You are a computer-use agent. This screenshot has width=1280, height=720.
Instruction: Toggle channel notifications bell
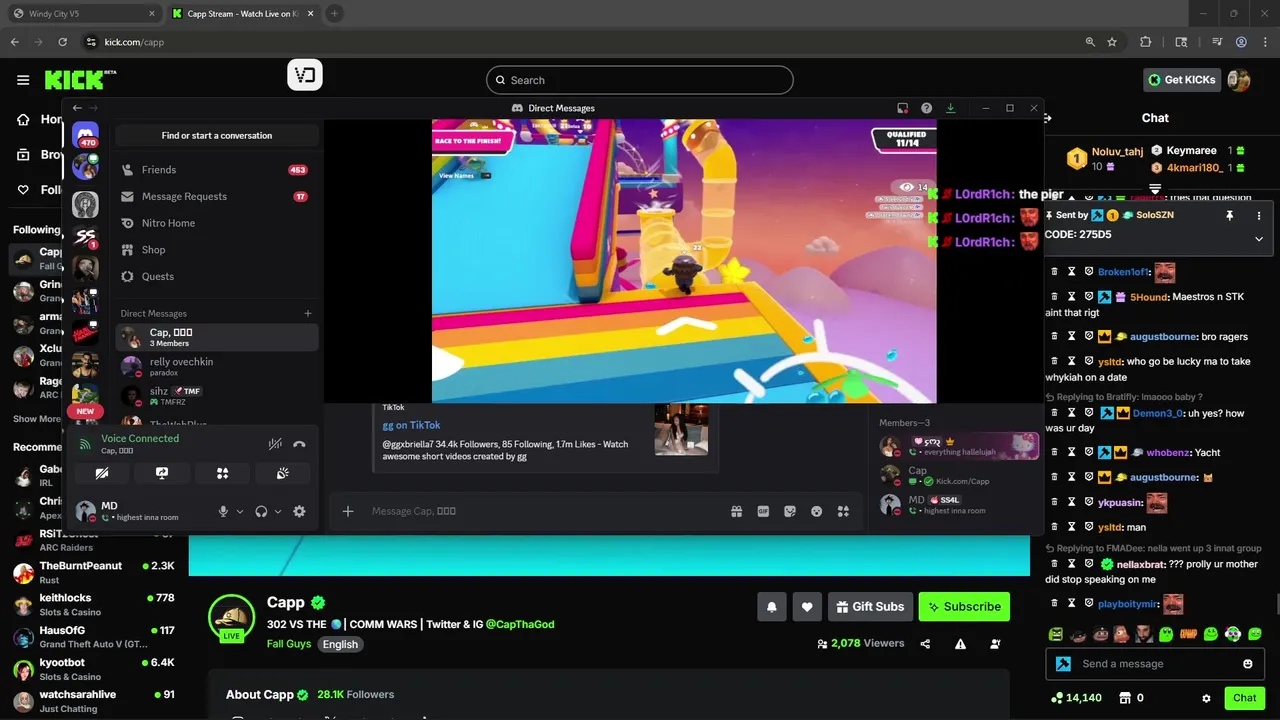click(772, 606)
